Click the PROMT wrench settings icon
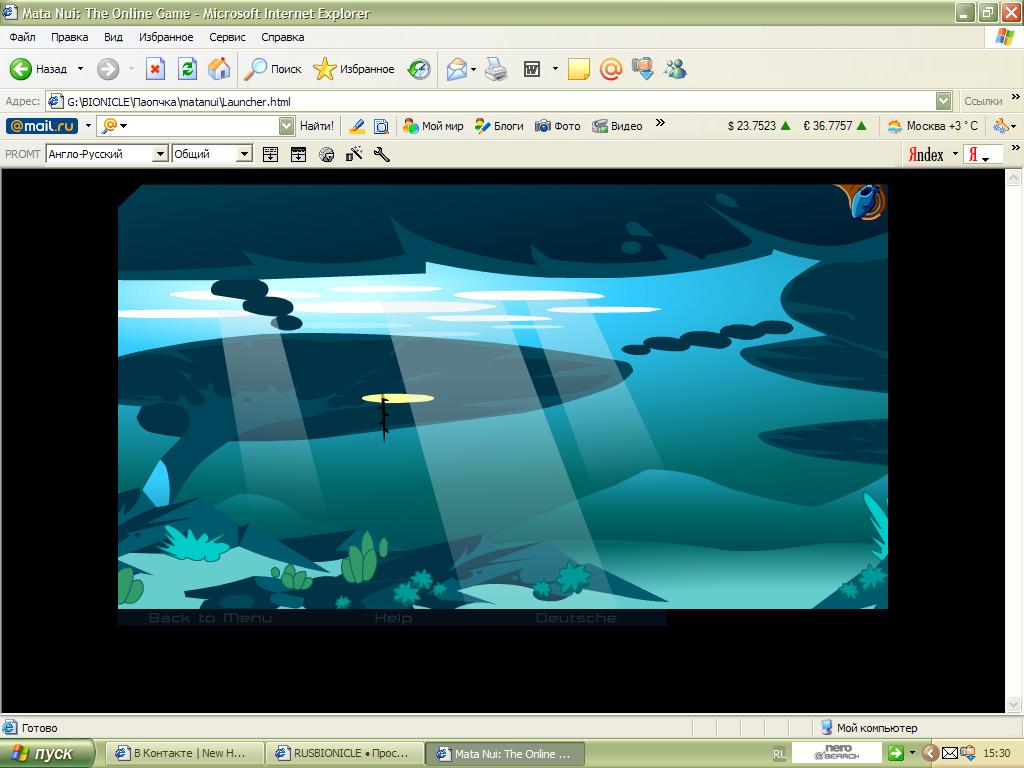The image size is (1024, 768). pos(382,154)
